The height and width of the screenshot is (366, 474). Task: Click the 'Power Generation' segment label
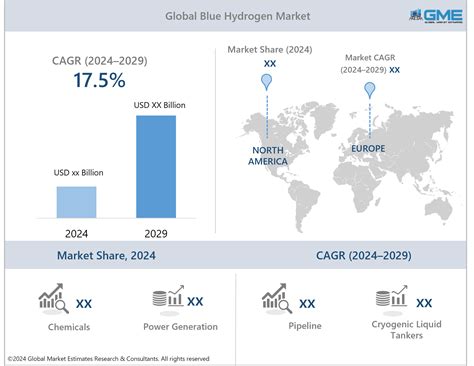coord(180,327)
